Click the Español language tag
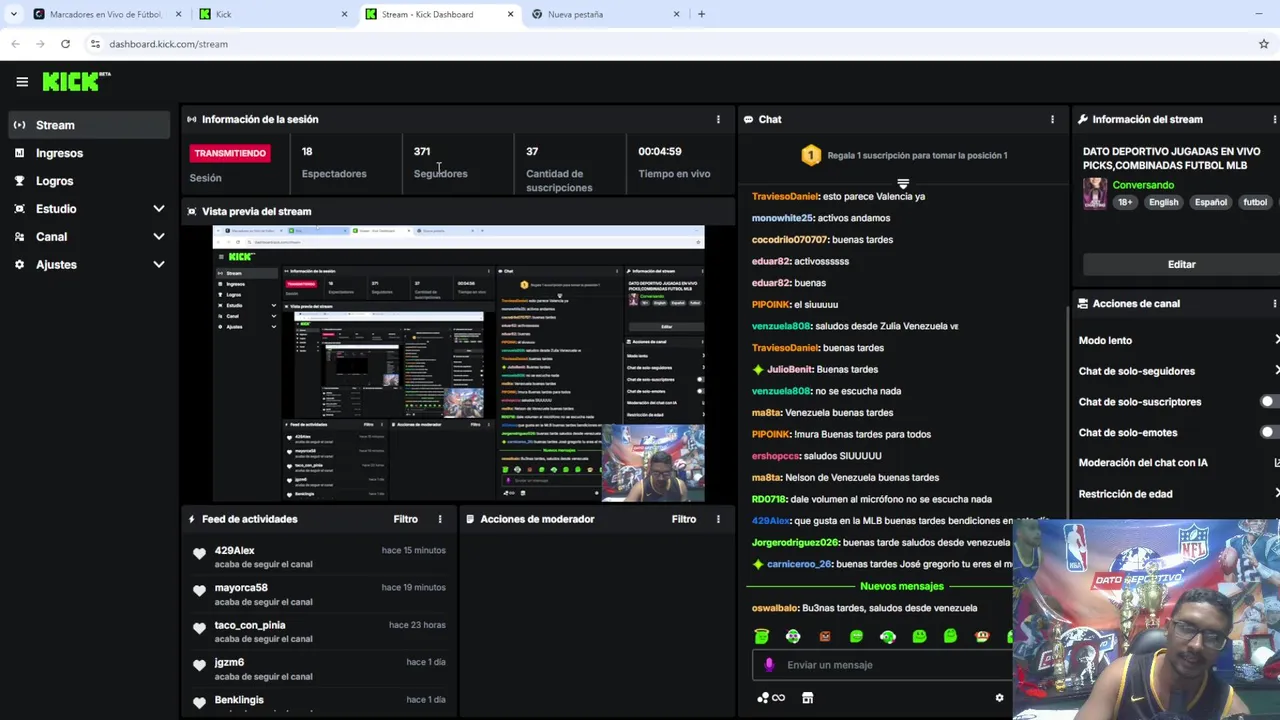1280x720 pixels. coord(1210,202)
